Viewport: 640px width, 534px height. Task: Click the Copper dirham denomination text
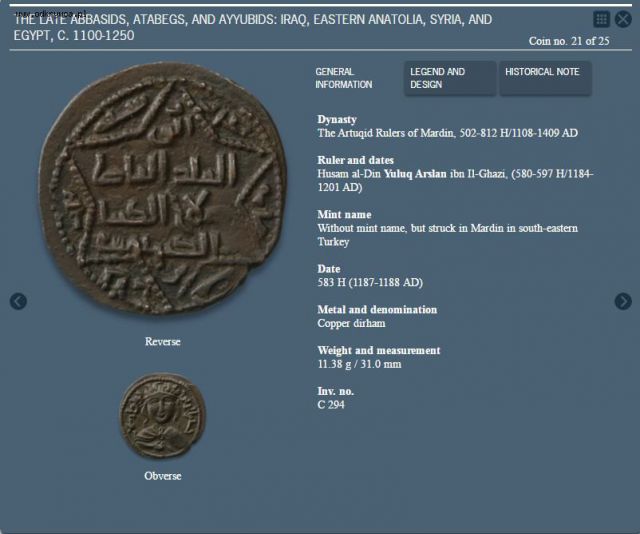351,323
